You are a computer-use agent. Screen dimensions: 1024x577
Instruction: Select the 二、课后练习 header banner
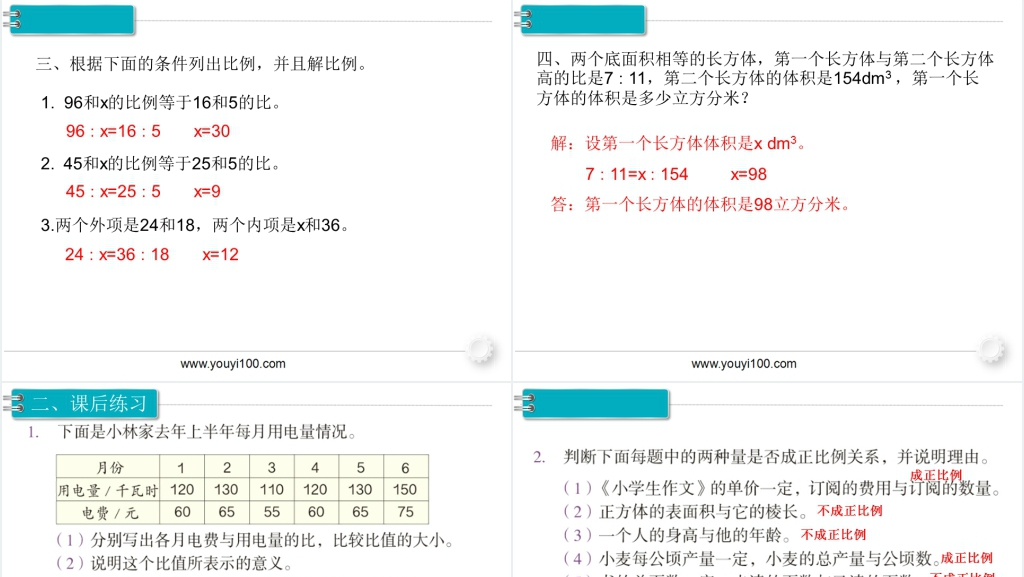coord(84,403)
